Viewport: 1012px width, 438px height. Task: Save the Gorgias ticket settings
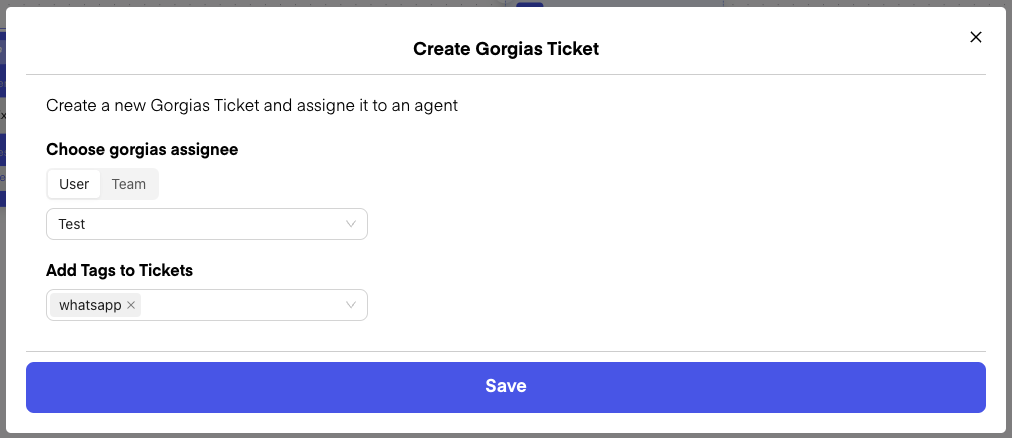point(506,386)
